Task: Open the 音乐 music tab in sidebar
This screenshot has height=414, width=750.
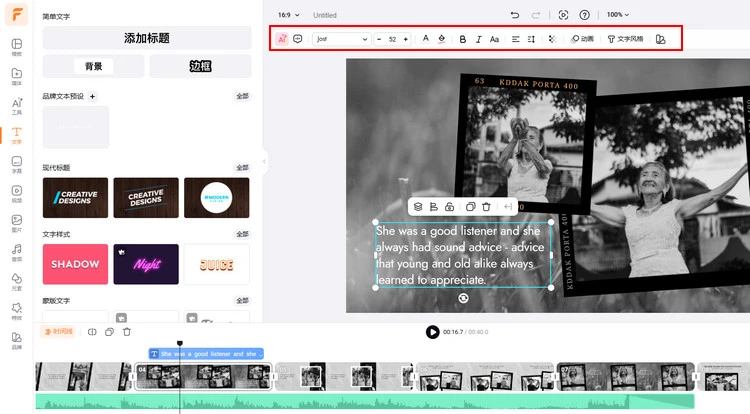Action: 17,252
